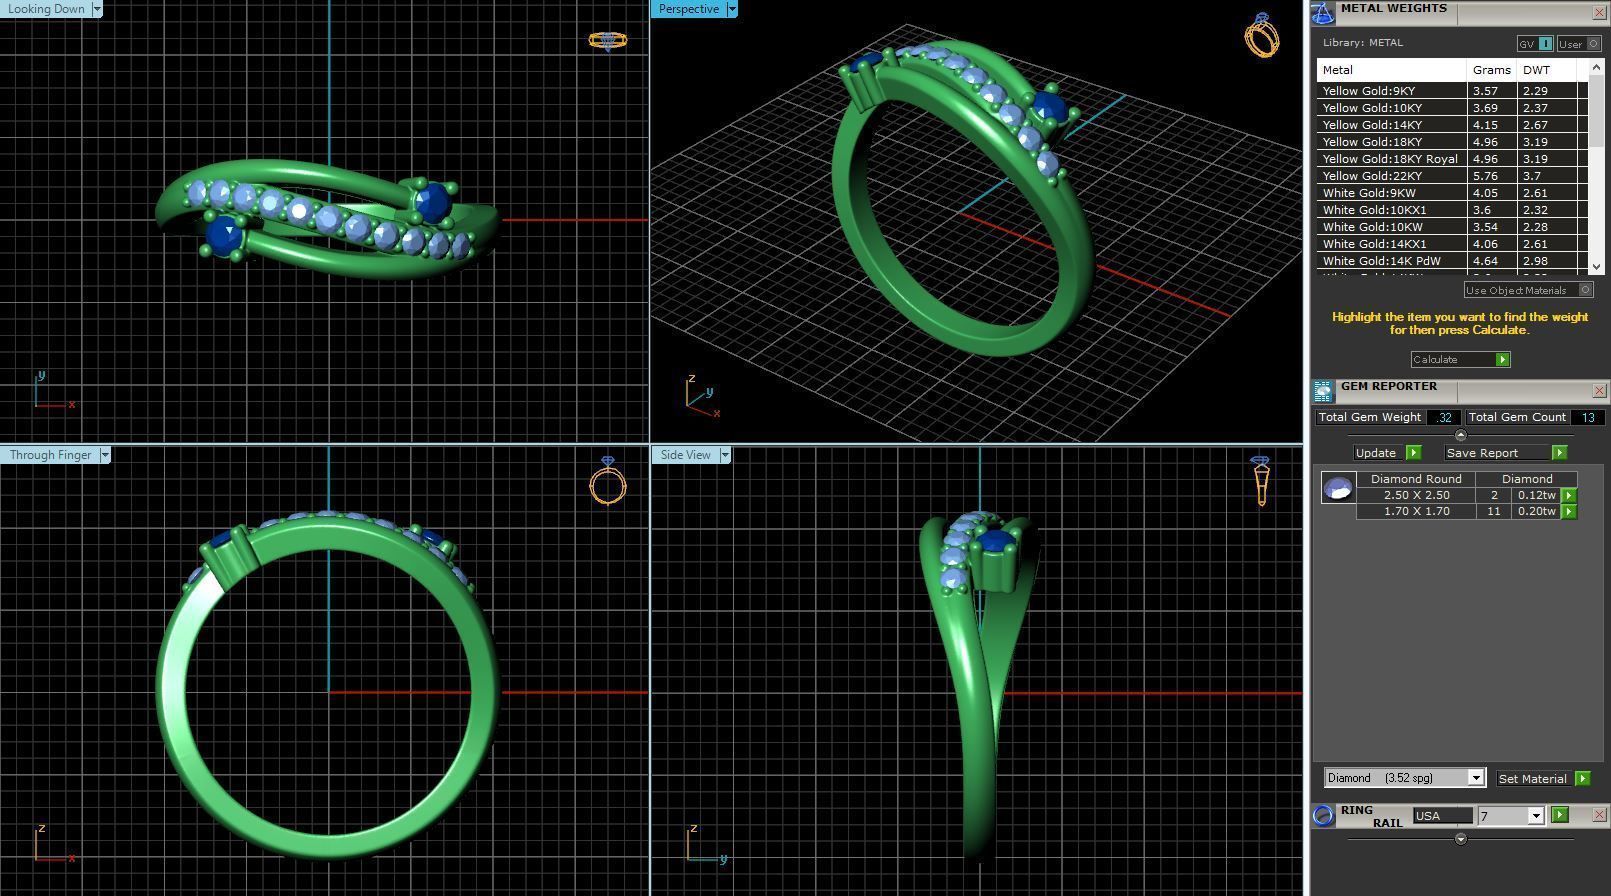
Task: Click the Update button
Action: [x=1377, y=453]
